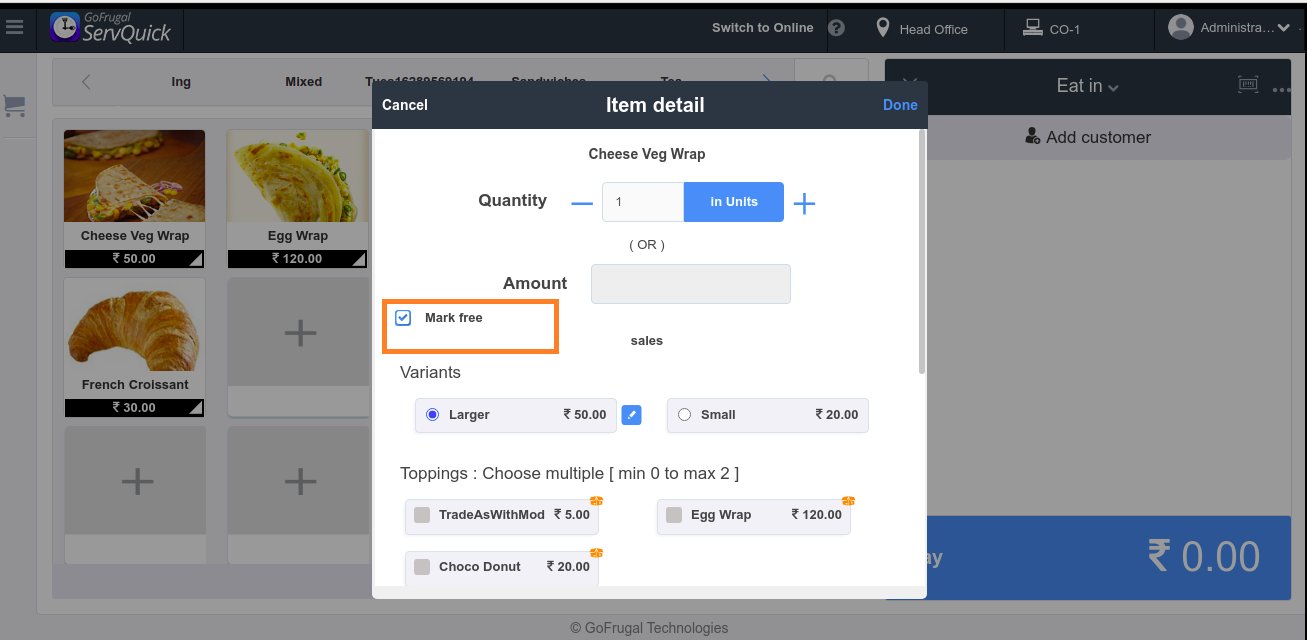
Task: Select the Cheese Veg Wrap item thumbnail
Action: (134, 176)
